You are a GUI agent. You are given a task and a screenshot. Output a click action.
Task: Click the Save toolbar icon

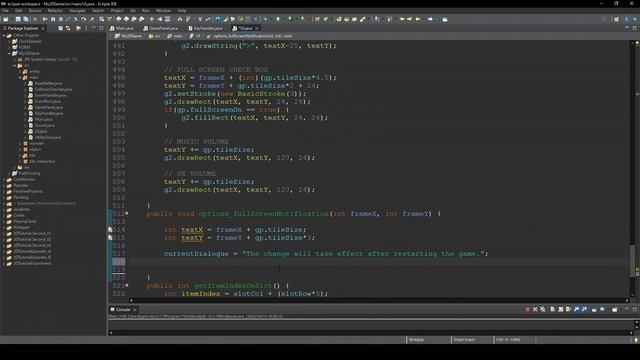pyautogui.click(x=18, y=19)
